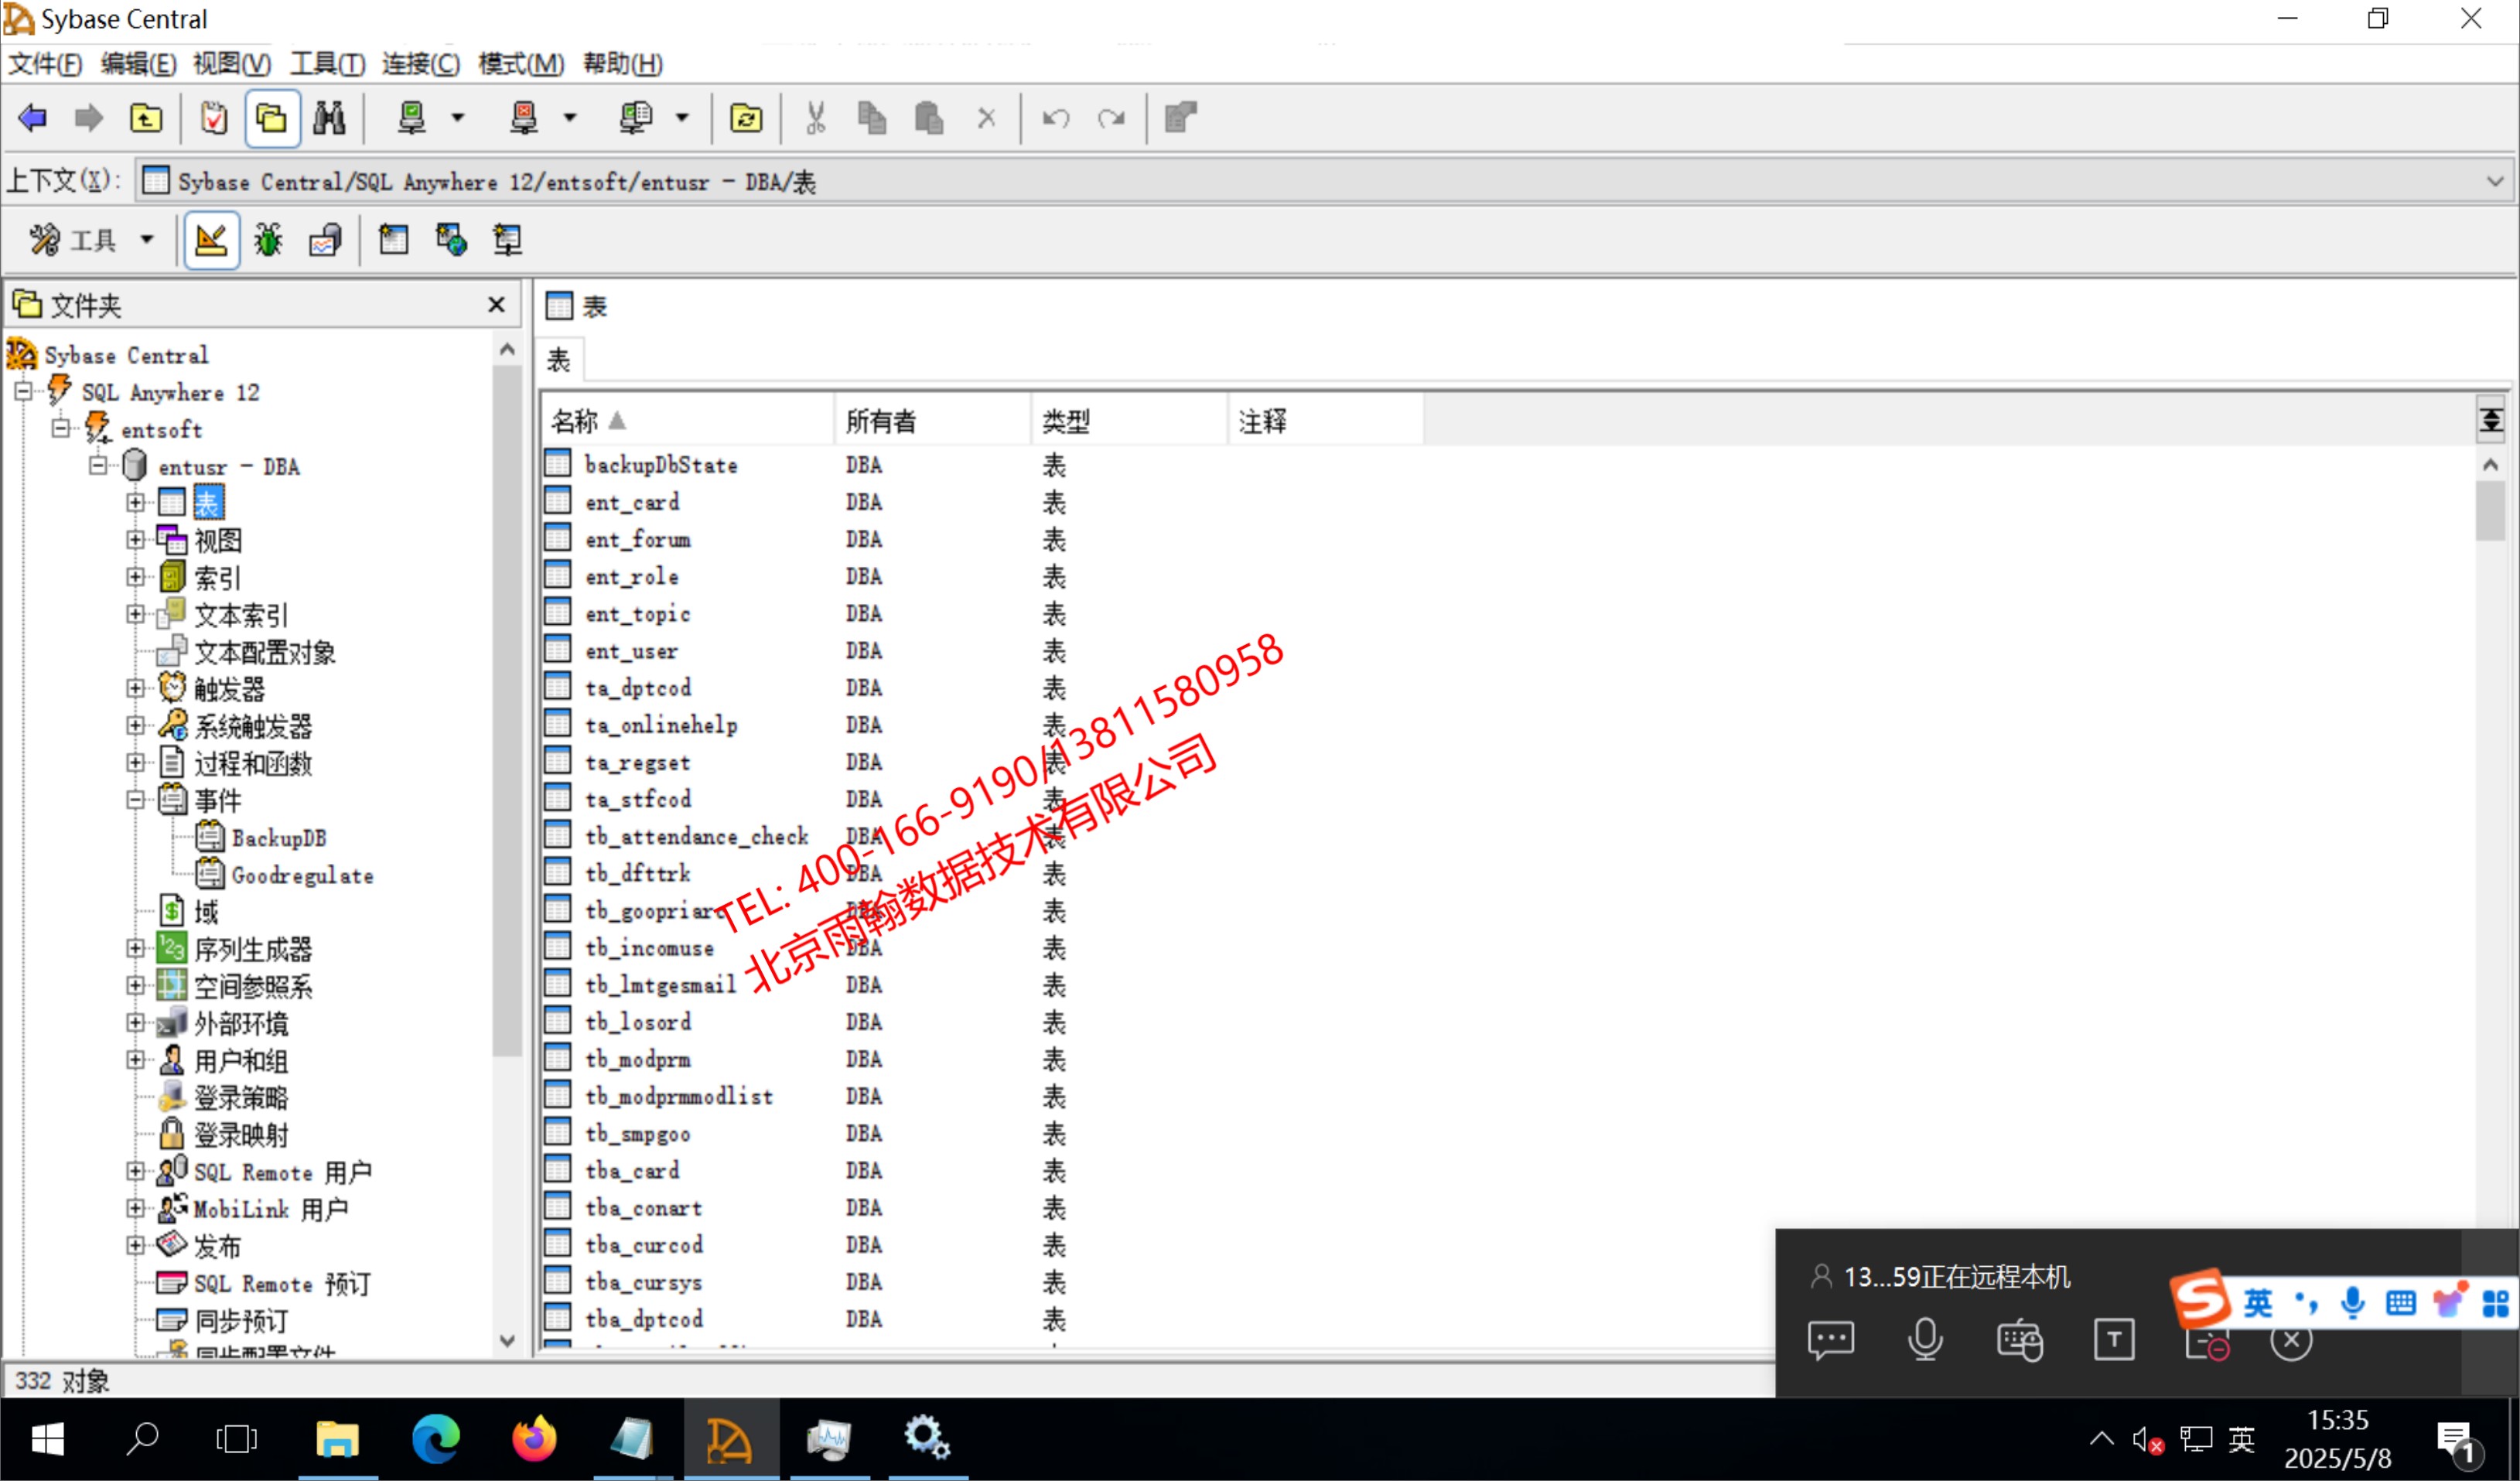Screen dimensions: 2520x1481
Task: Select the tb_attendance_check table row
Action: pyautogui.click(x=696, y=836)
